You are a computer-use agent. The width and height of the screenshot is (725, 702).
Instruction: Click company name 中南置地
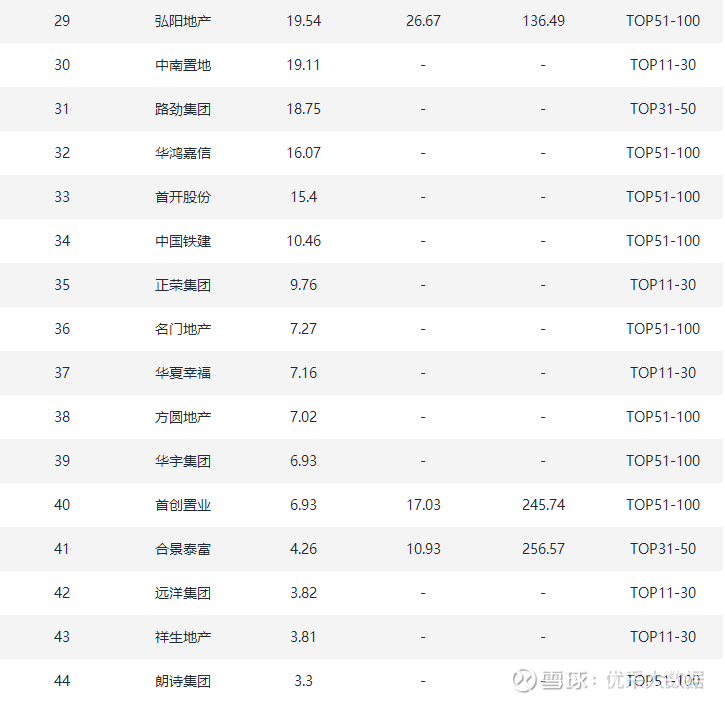coord(183,65)
